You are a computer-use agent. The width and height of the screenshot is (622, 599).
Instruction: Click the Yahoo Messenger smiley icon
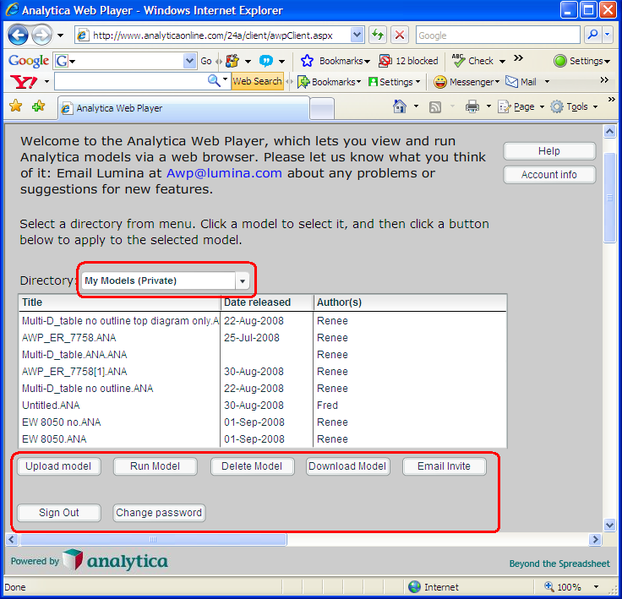440,82
